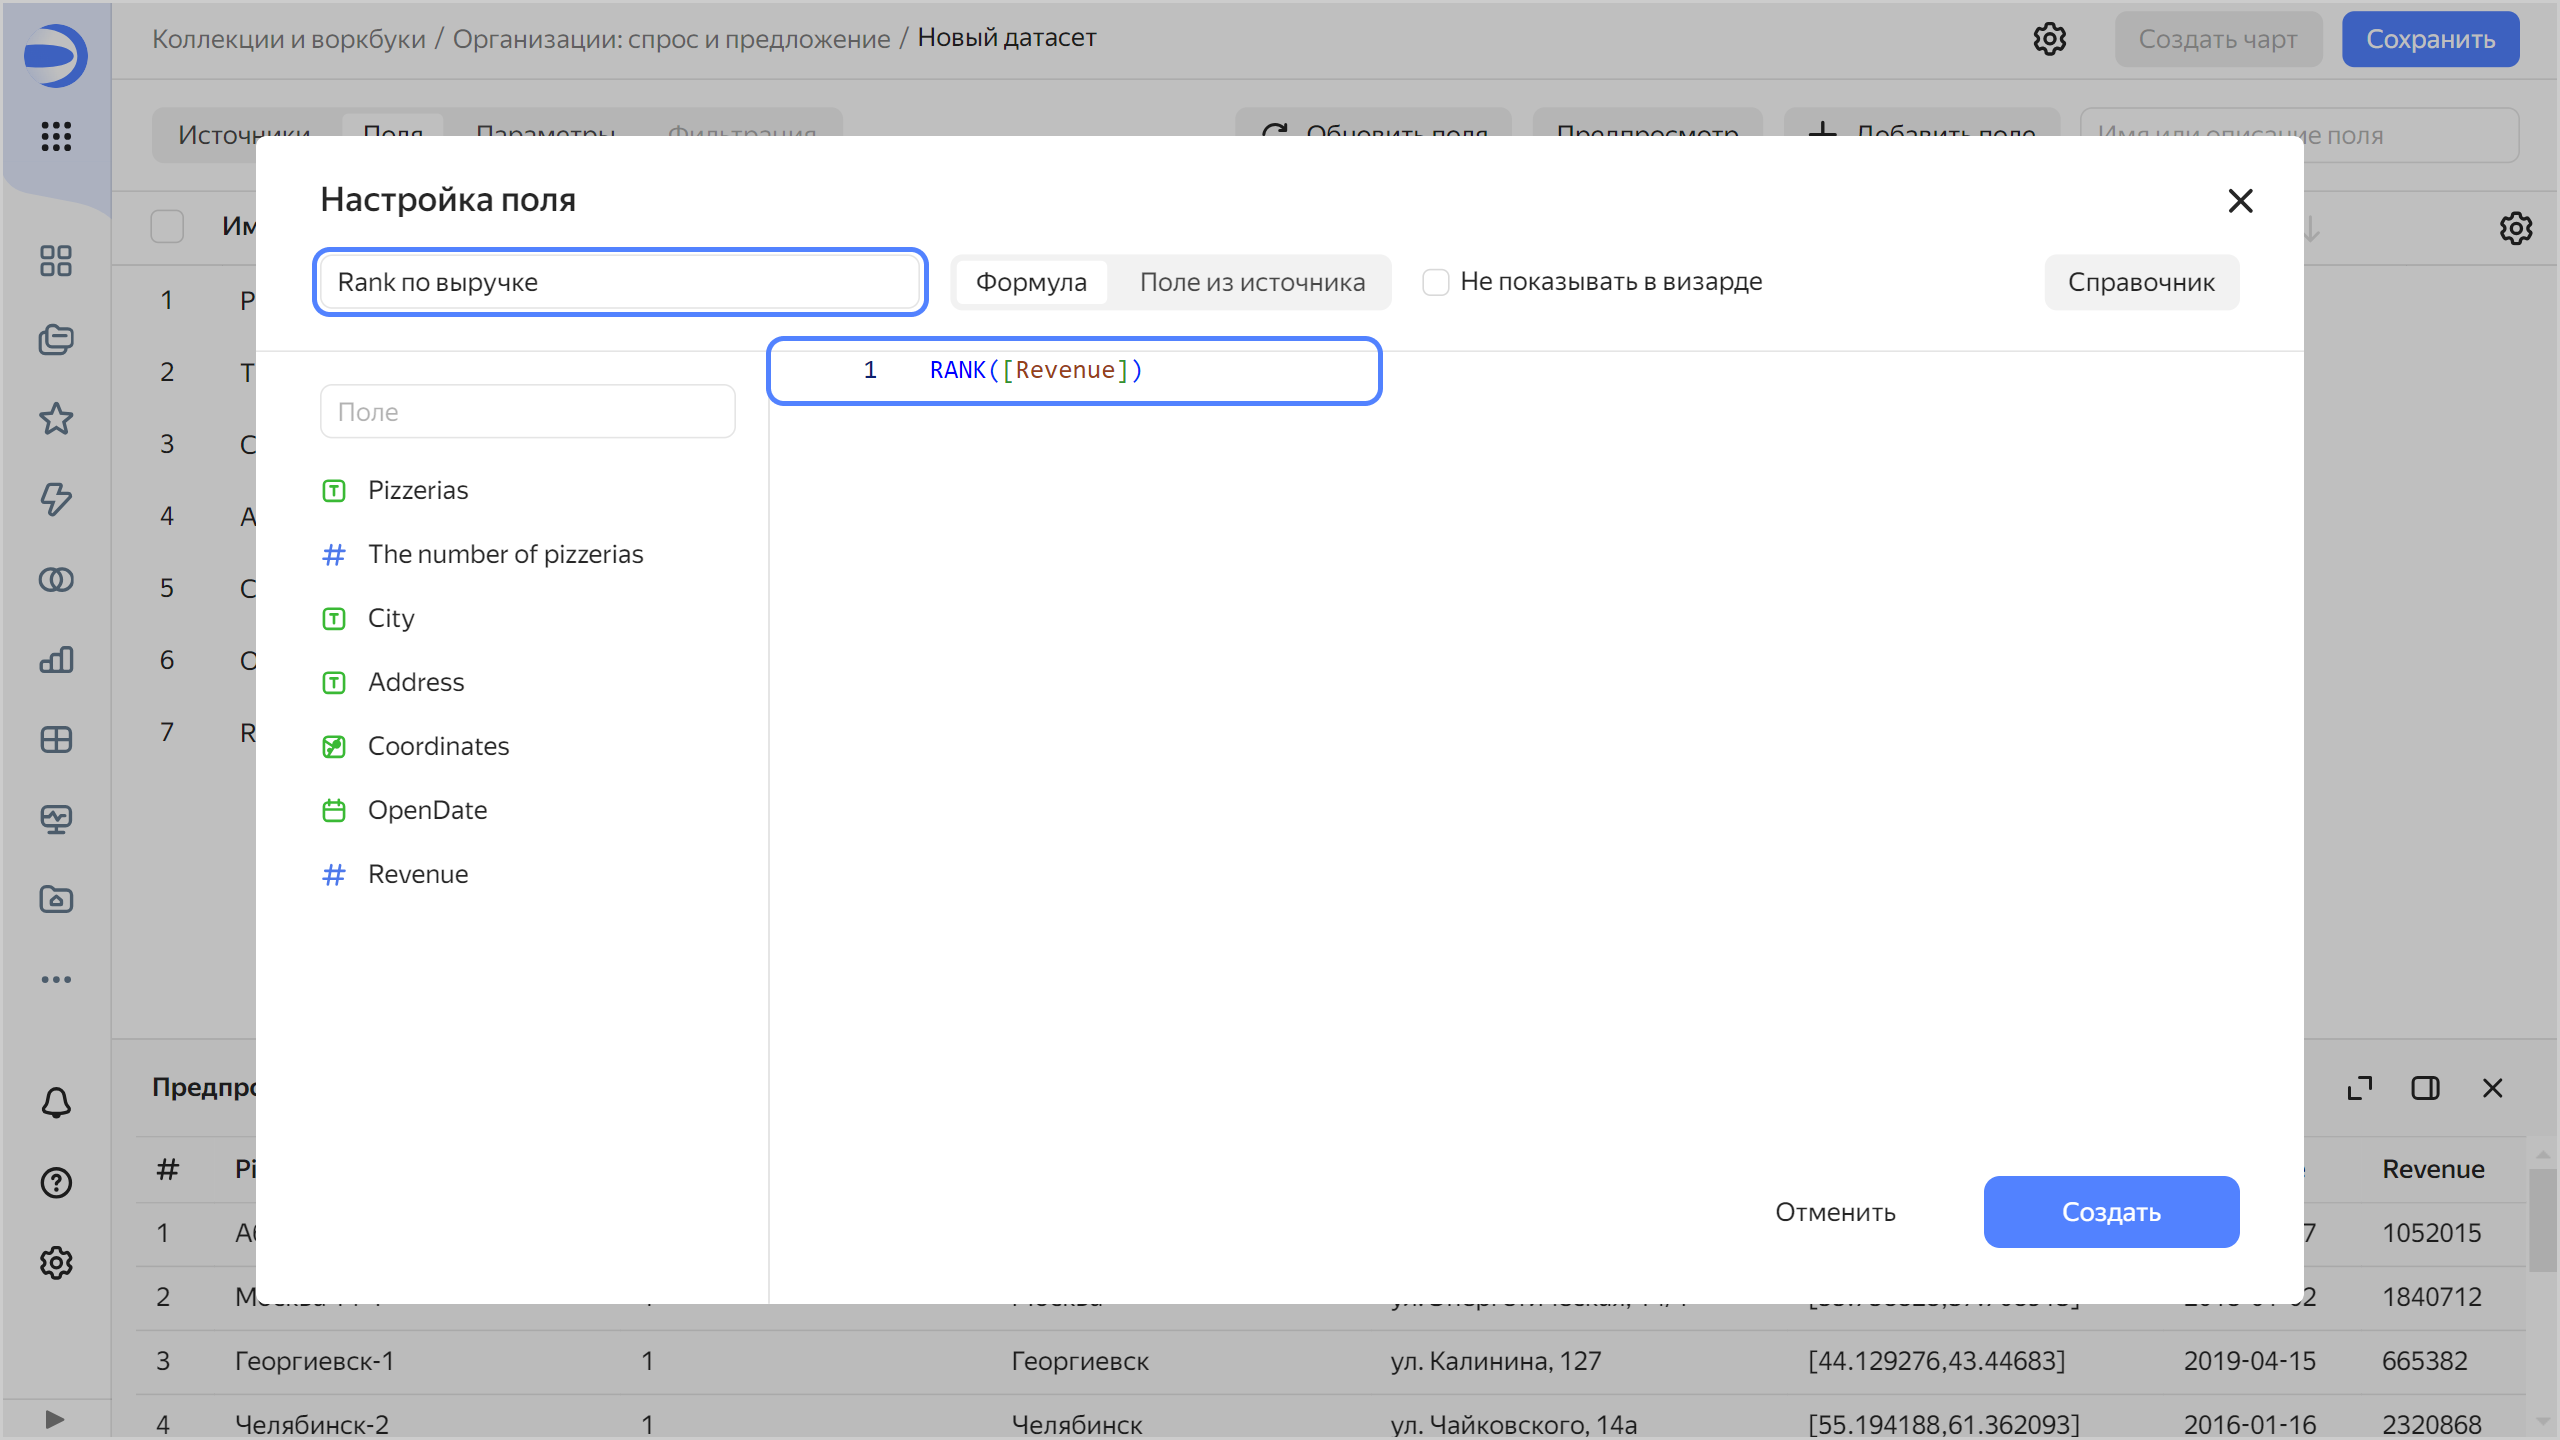Expand the sidebar with the arrow
Viewport: 2560px width, 1440px height.
point(56,1419)
